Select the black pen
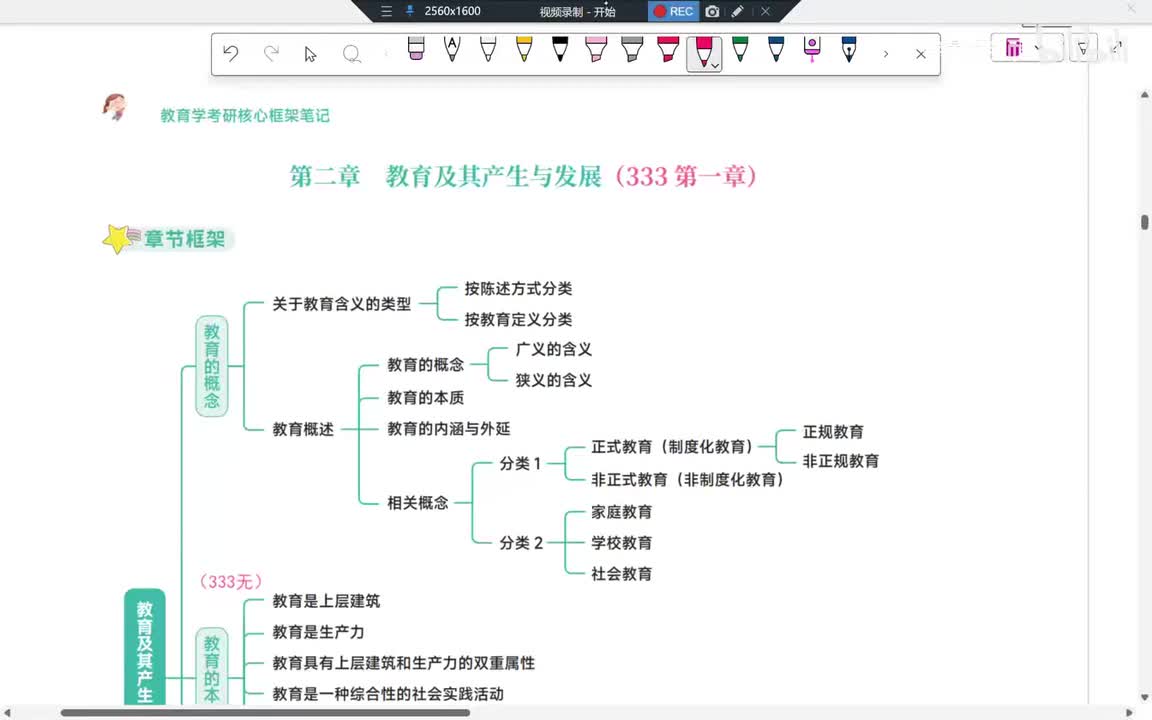The height and width of the screenshot is (720, 1152). click(x=560, y=49)
